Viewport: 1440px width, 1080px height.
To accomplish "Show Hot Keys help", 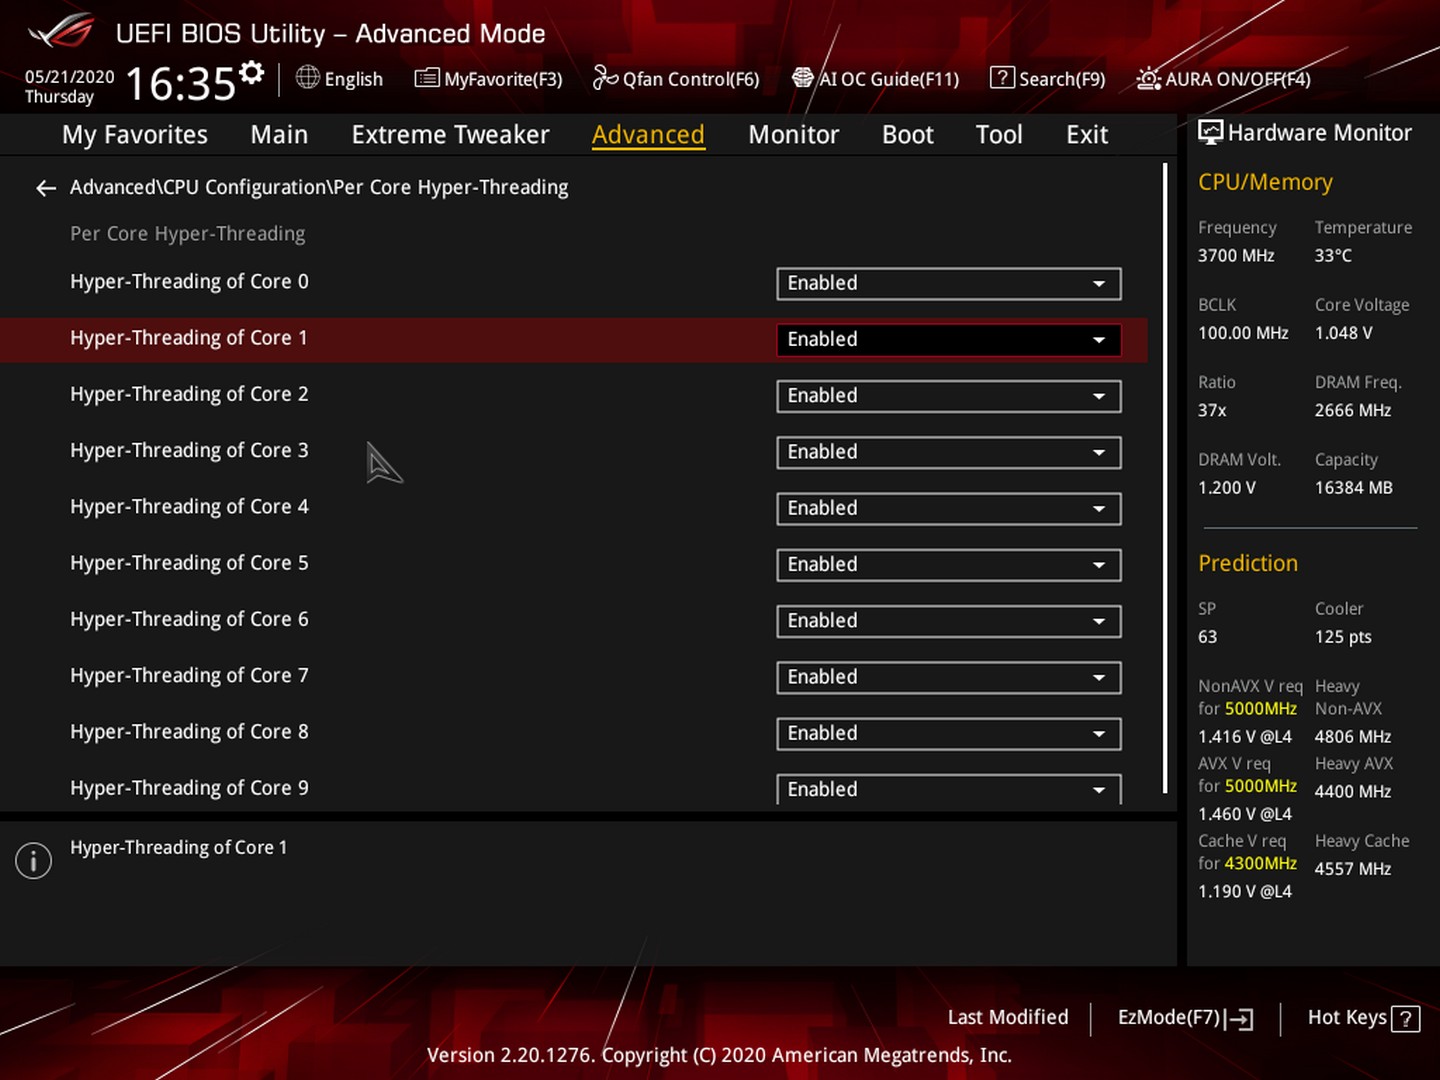I will click(x=1363, y=1018).
